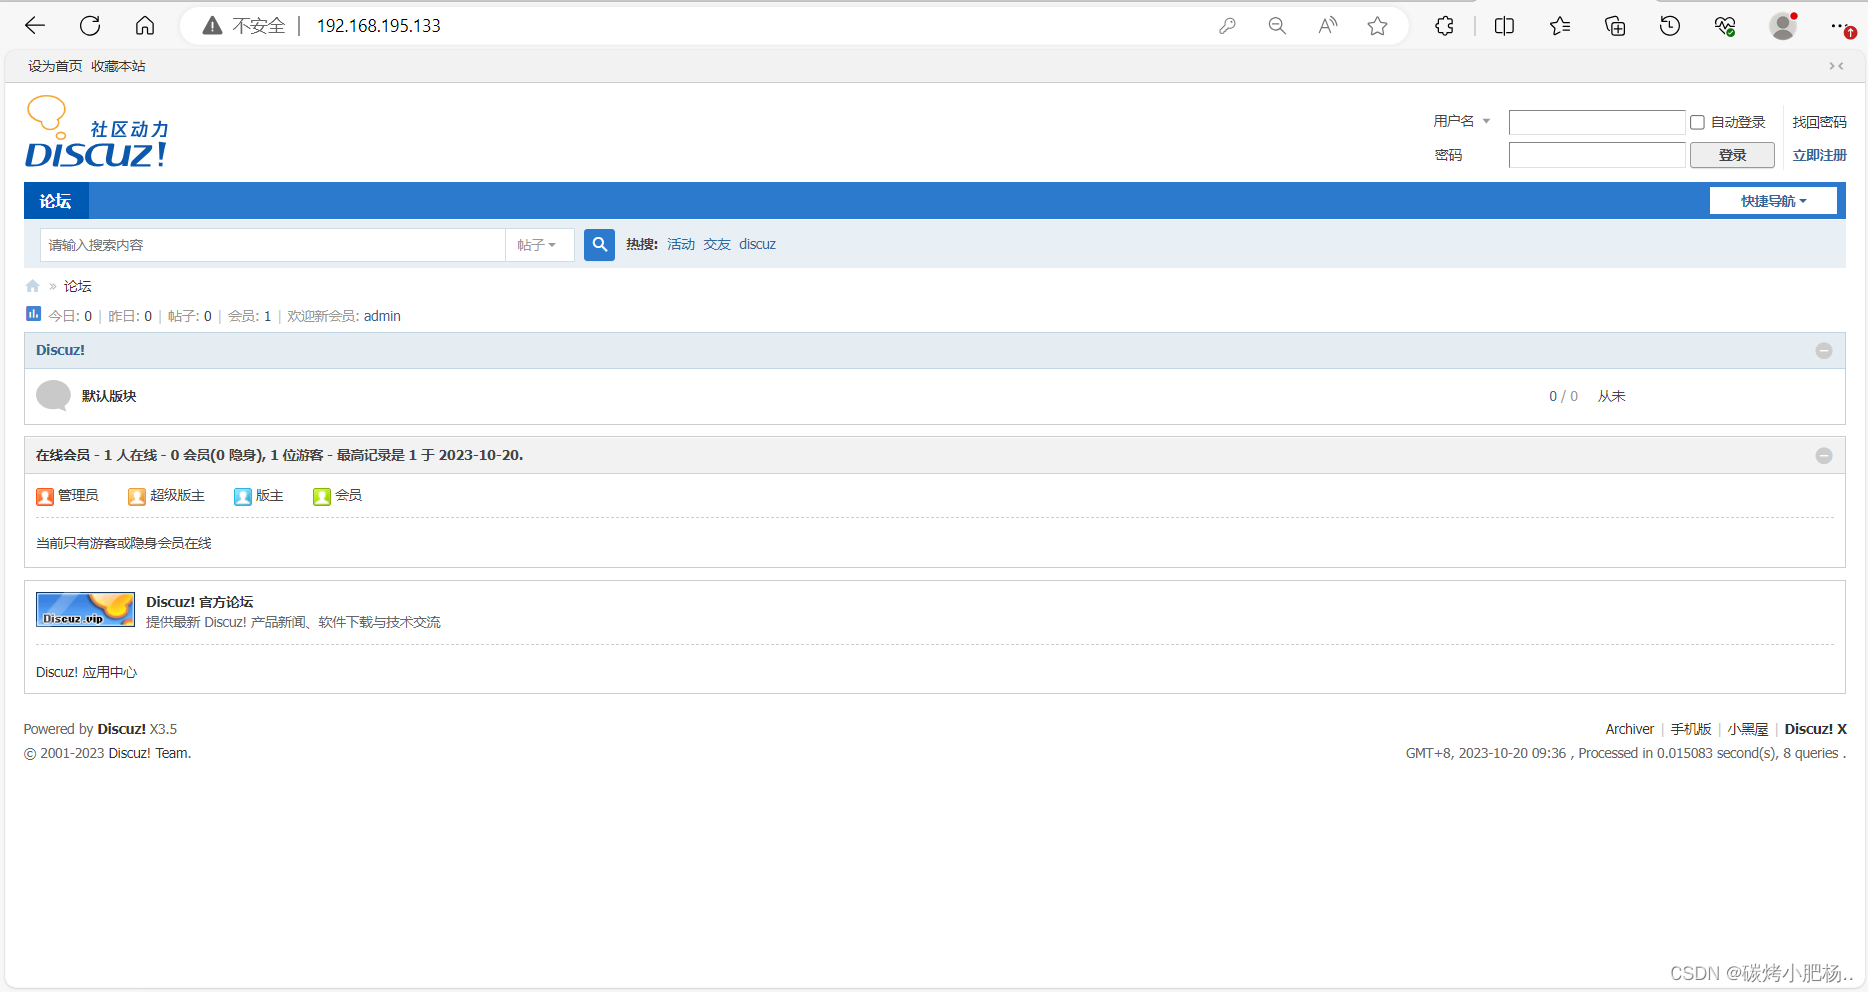
Task: Click the zoom magnifier icon in address bar
Action: pyautogui.click(x=1277, y=26)
